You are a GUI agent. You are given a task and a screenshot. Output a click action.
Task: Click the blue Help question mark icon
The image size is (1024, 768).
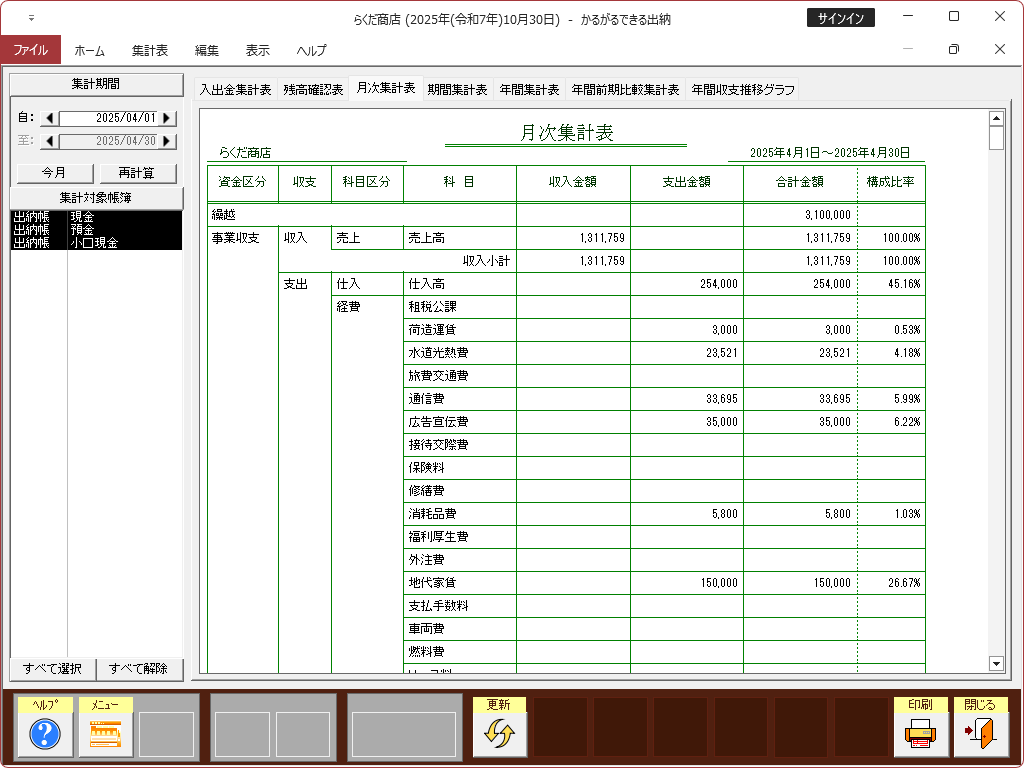tap(45, 734)
